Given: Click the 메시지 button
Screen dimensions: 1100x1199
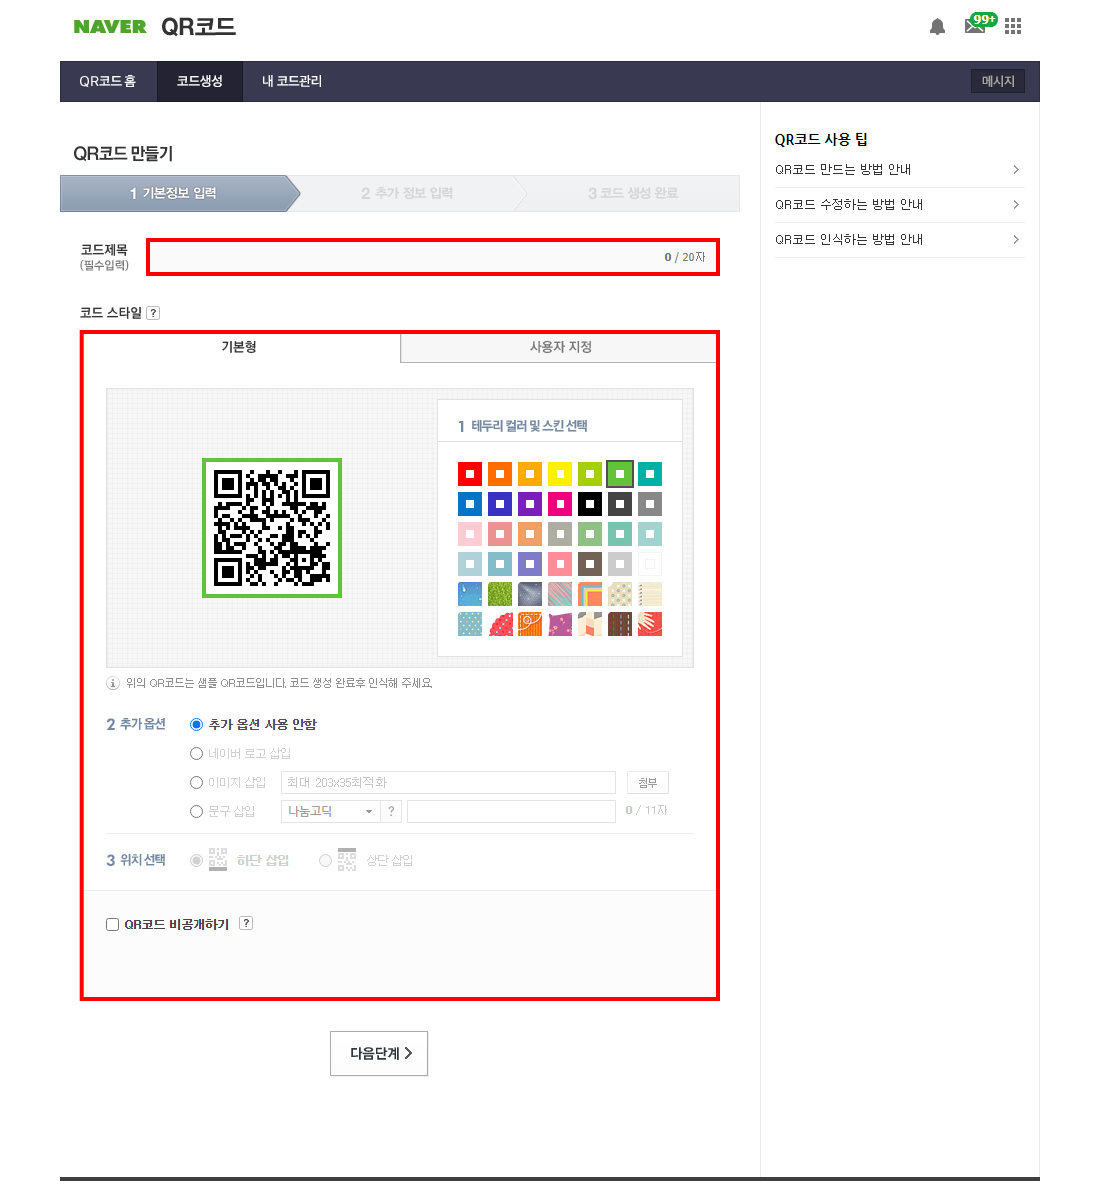Looking at the screenshot, I should 998,81.
